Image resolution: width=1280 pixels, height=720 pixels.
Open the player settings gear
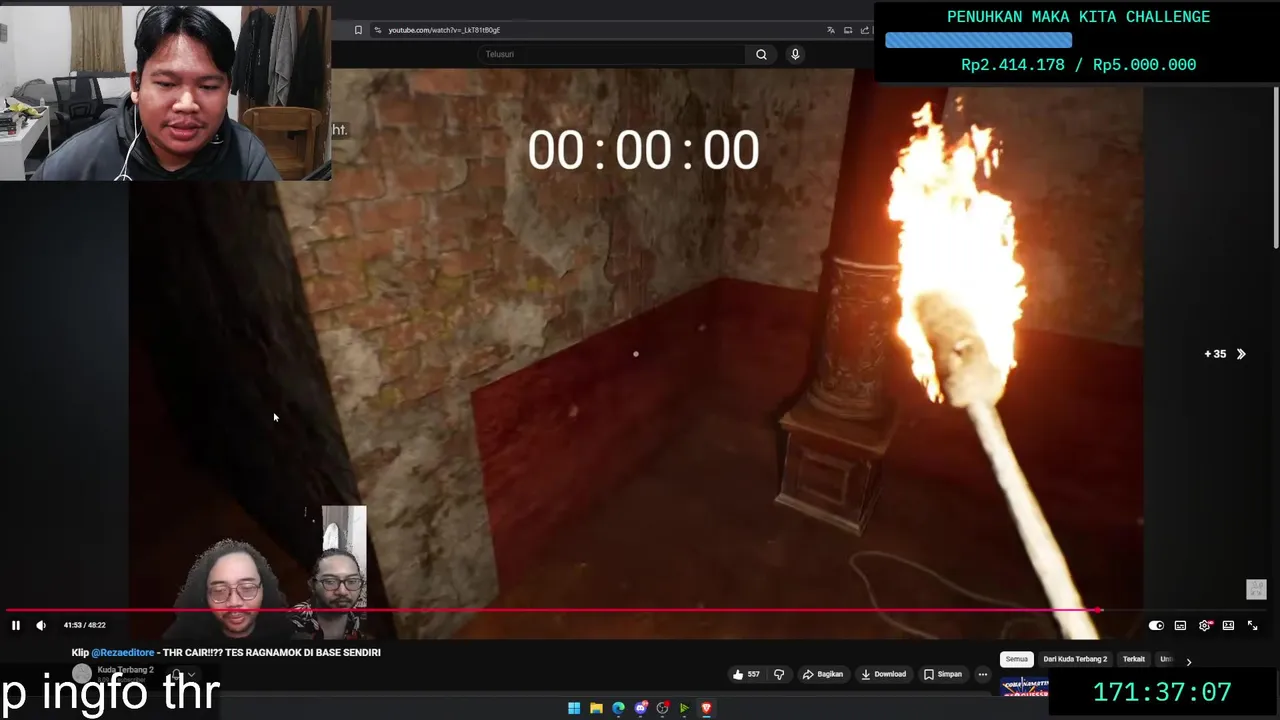[1205, 625]
